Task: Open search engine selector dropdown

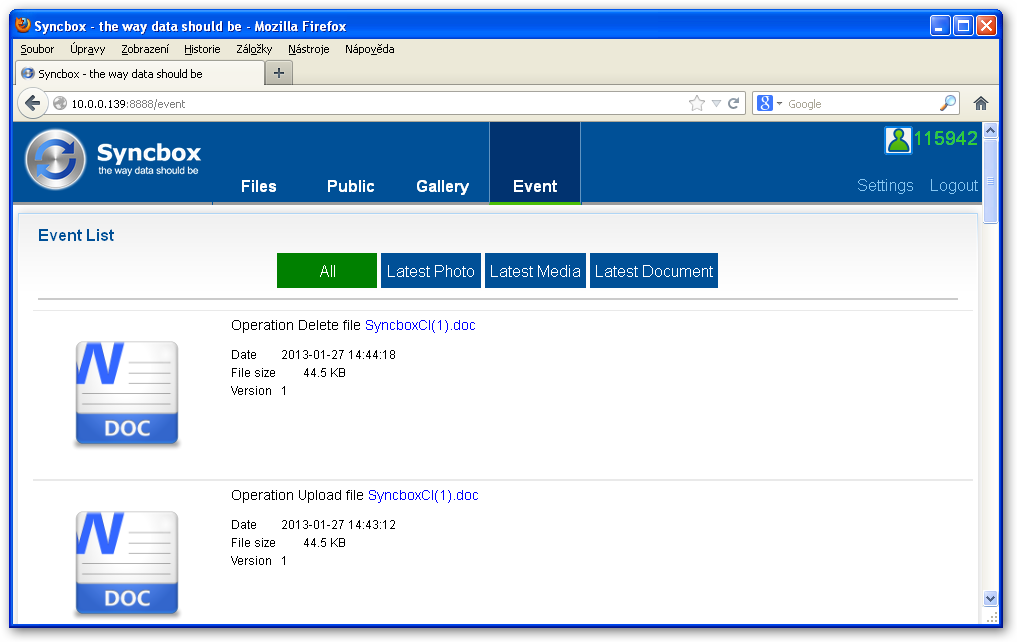Action: tap(780, 104)
